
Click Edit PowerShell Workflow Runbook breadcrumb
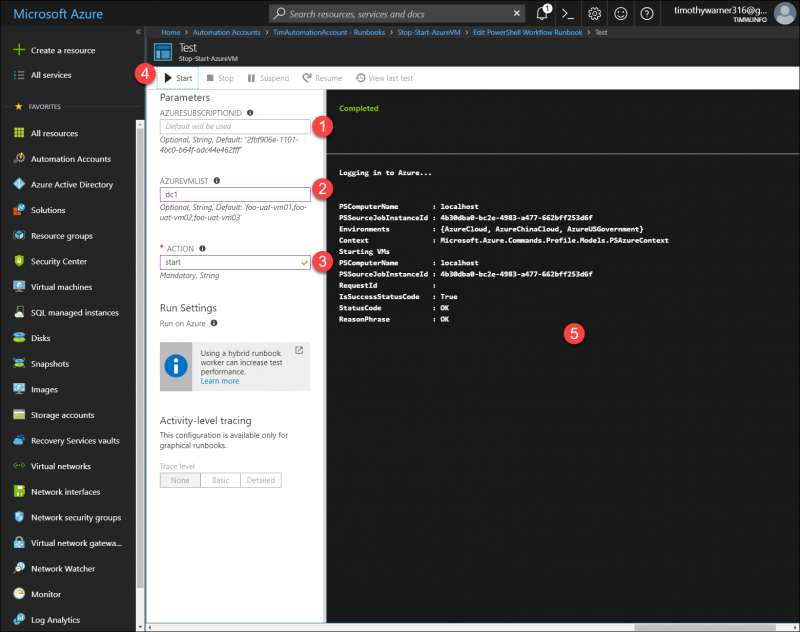[528, 32]
